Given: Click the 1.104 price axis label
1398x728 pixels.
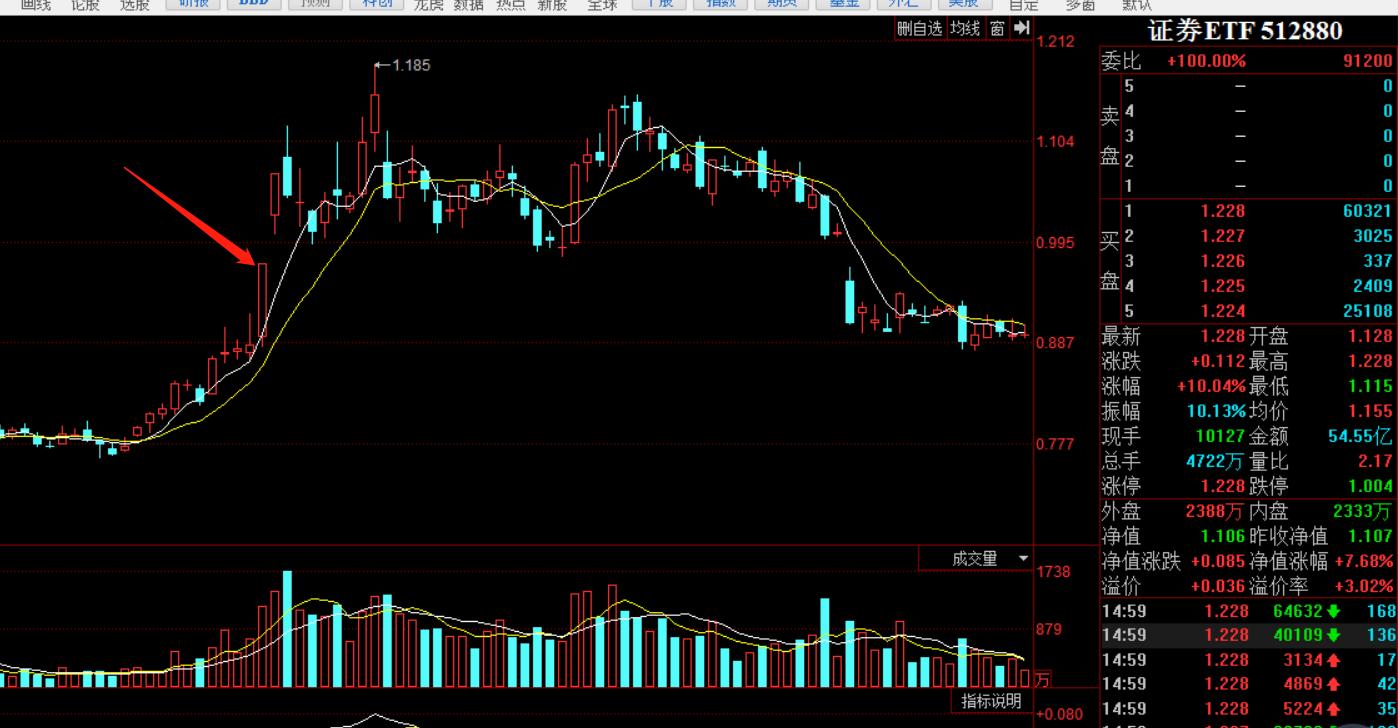Looking at the screenshot, I should 1057,141.
